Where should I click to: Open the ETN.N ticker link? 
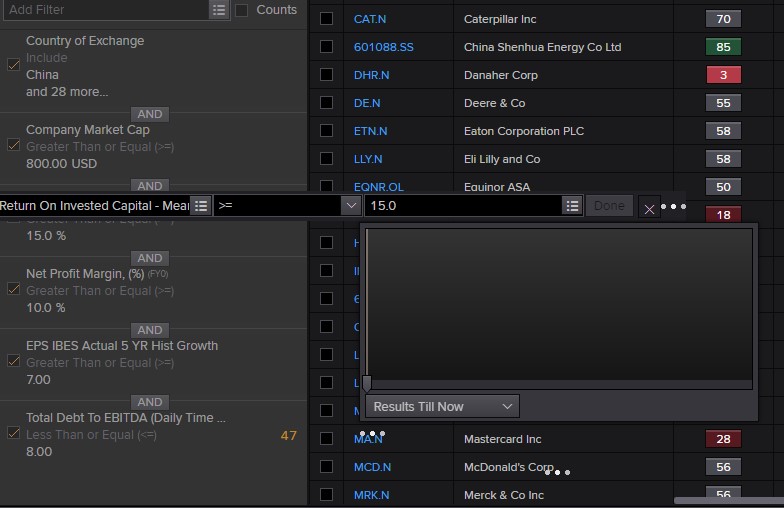coord(370,131)
